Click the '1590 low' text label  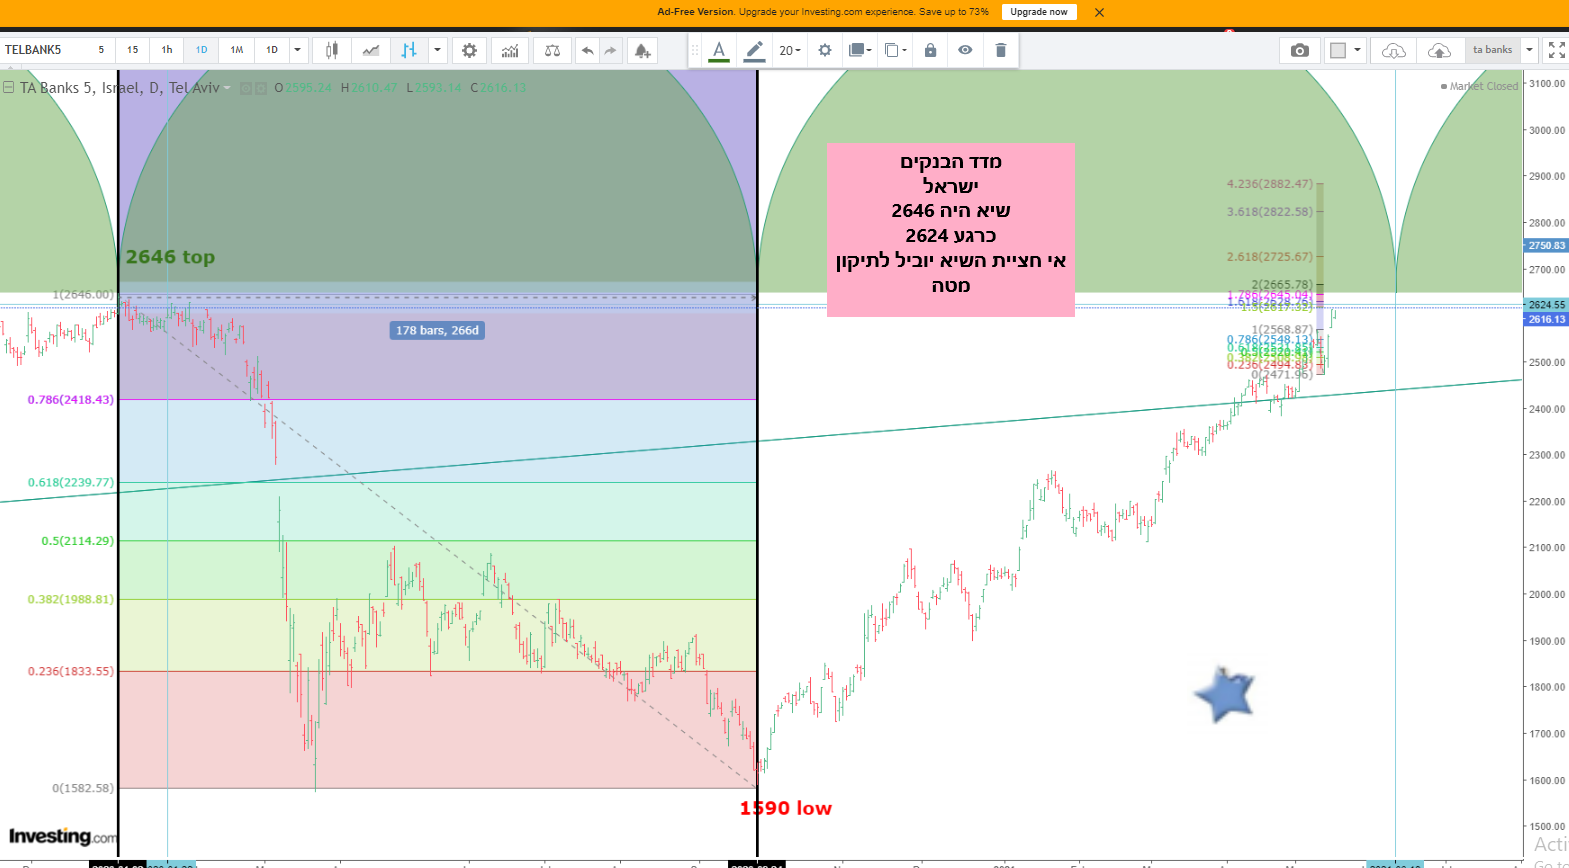(786, 808)
